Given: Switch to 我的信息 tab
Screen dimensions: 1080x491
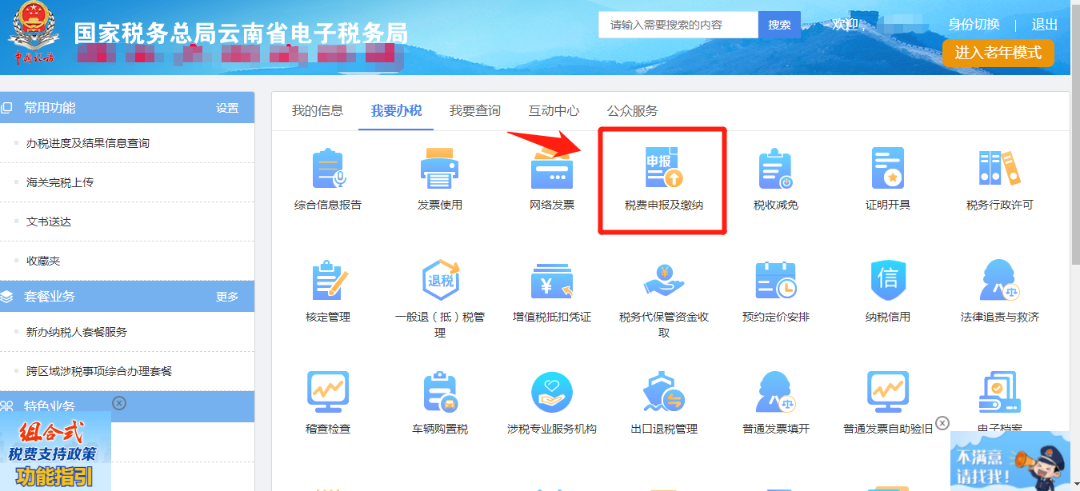Looking at the screenshot, I should point(317,111).
